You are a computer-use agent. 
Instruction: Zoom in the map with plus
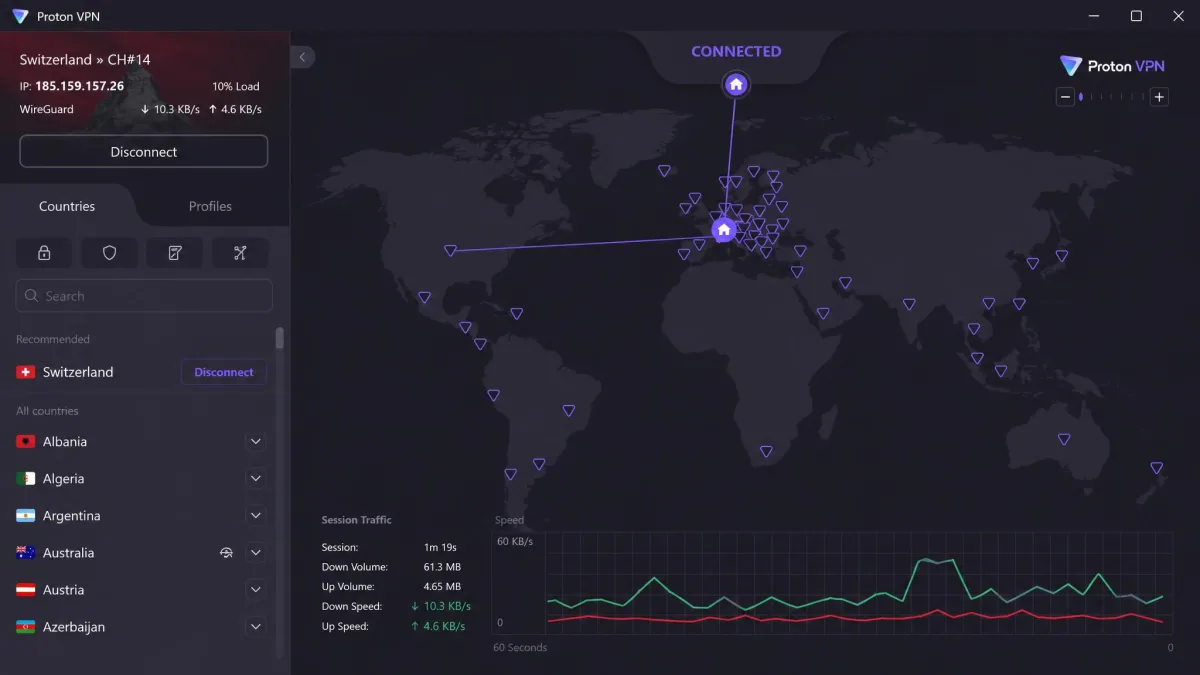click(1159, 97)
